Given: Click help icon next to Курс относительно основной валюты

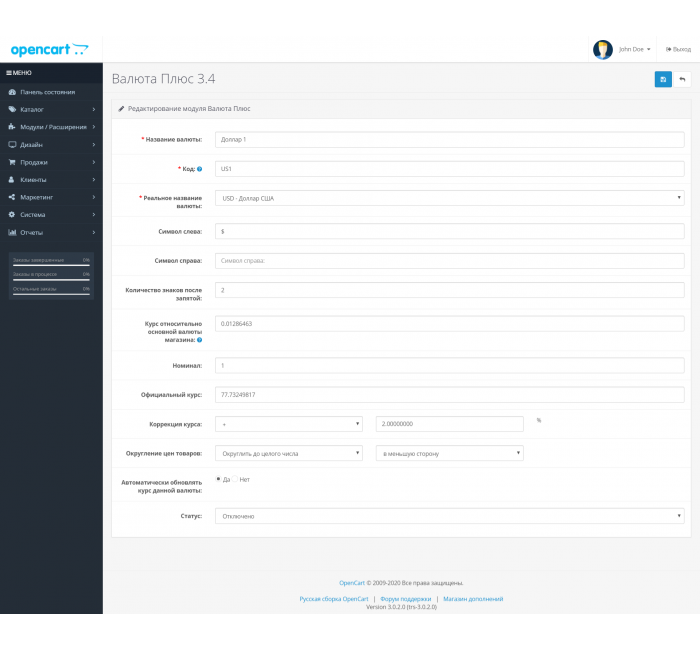Looking at the screenshot, I should (200, 340).
